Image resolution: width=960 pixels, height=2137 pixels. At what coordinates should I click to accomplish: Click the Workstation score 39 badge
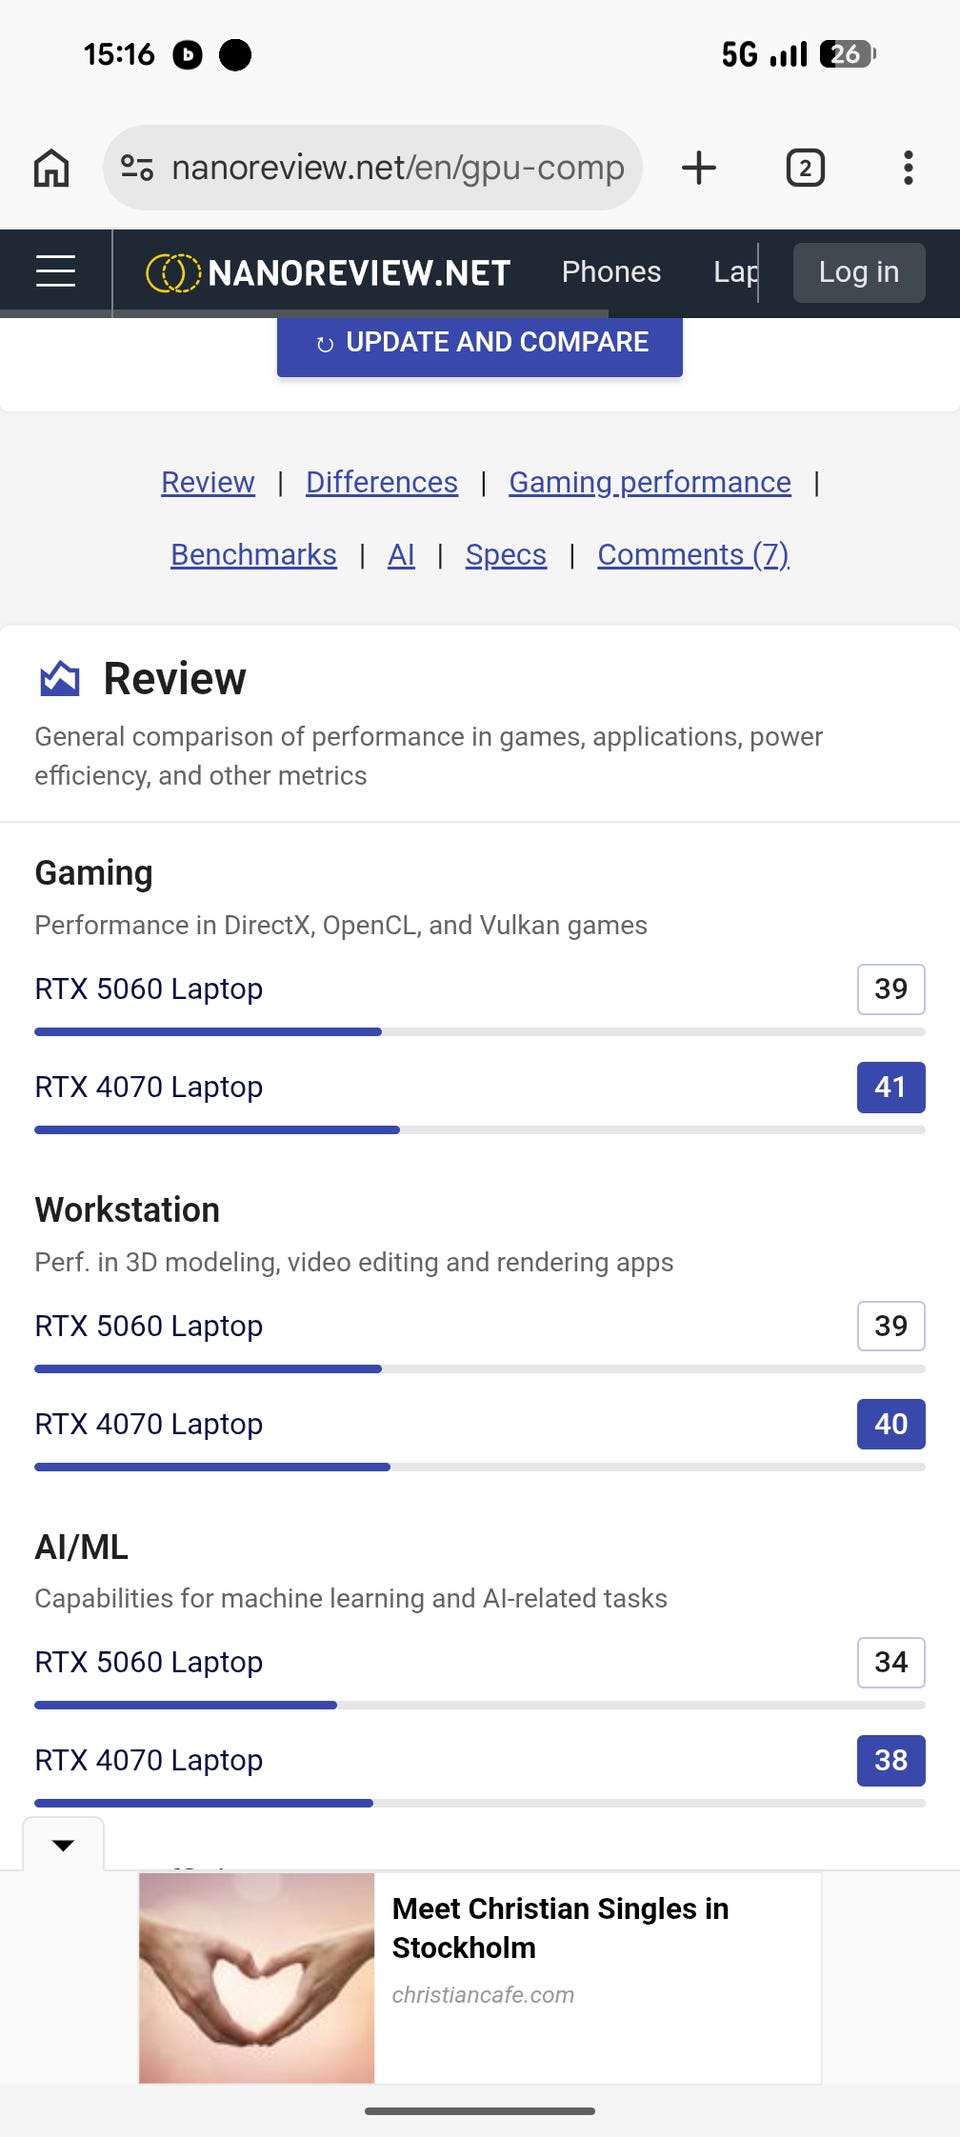tap(891, 1326)
